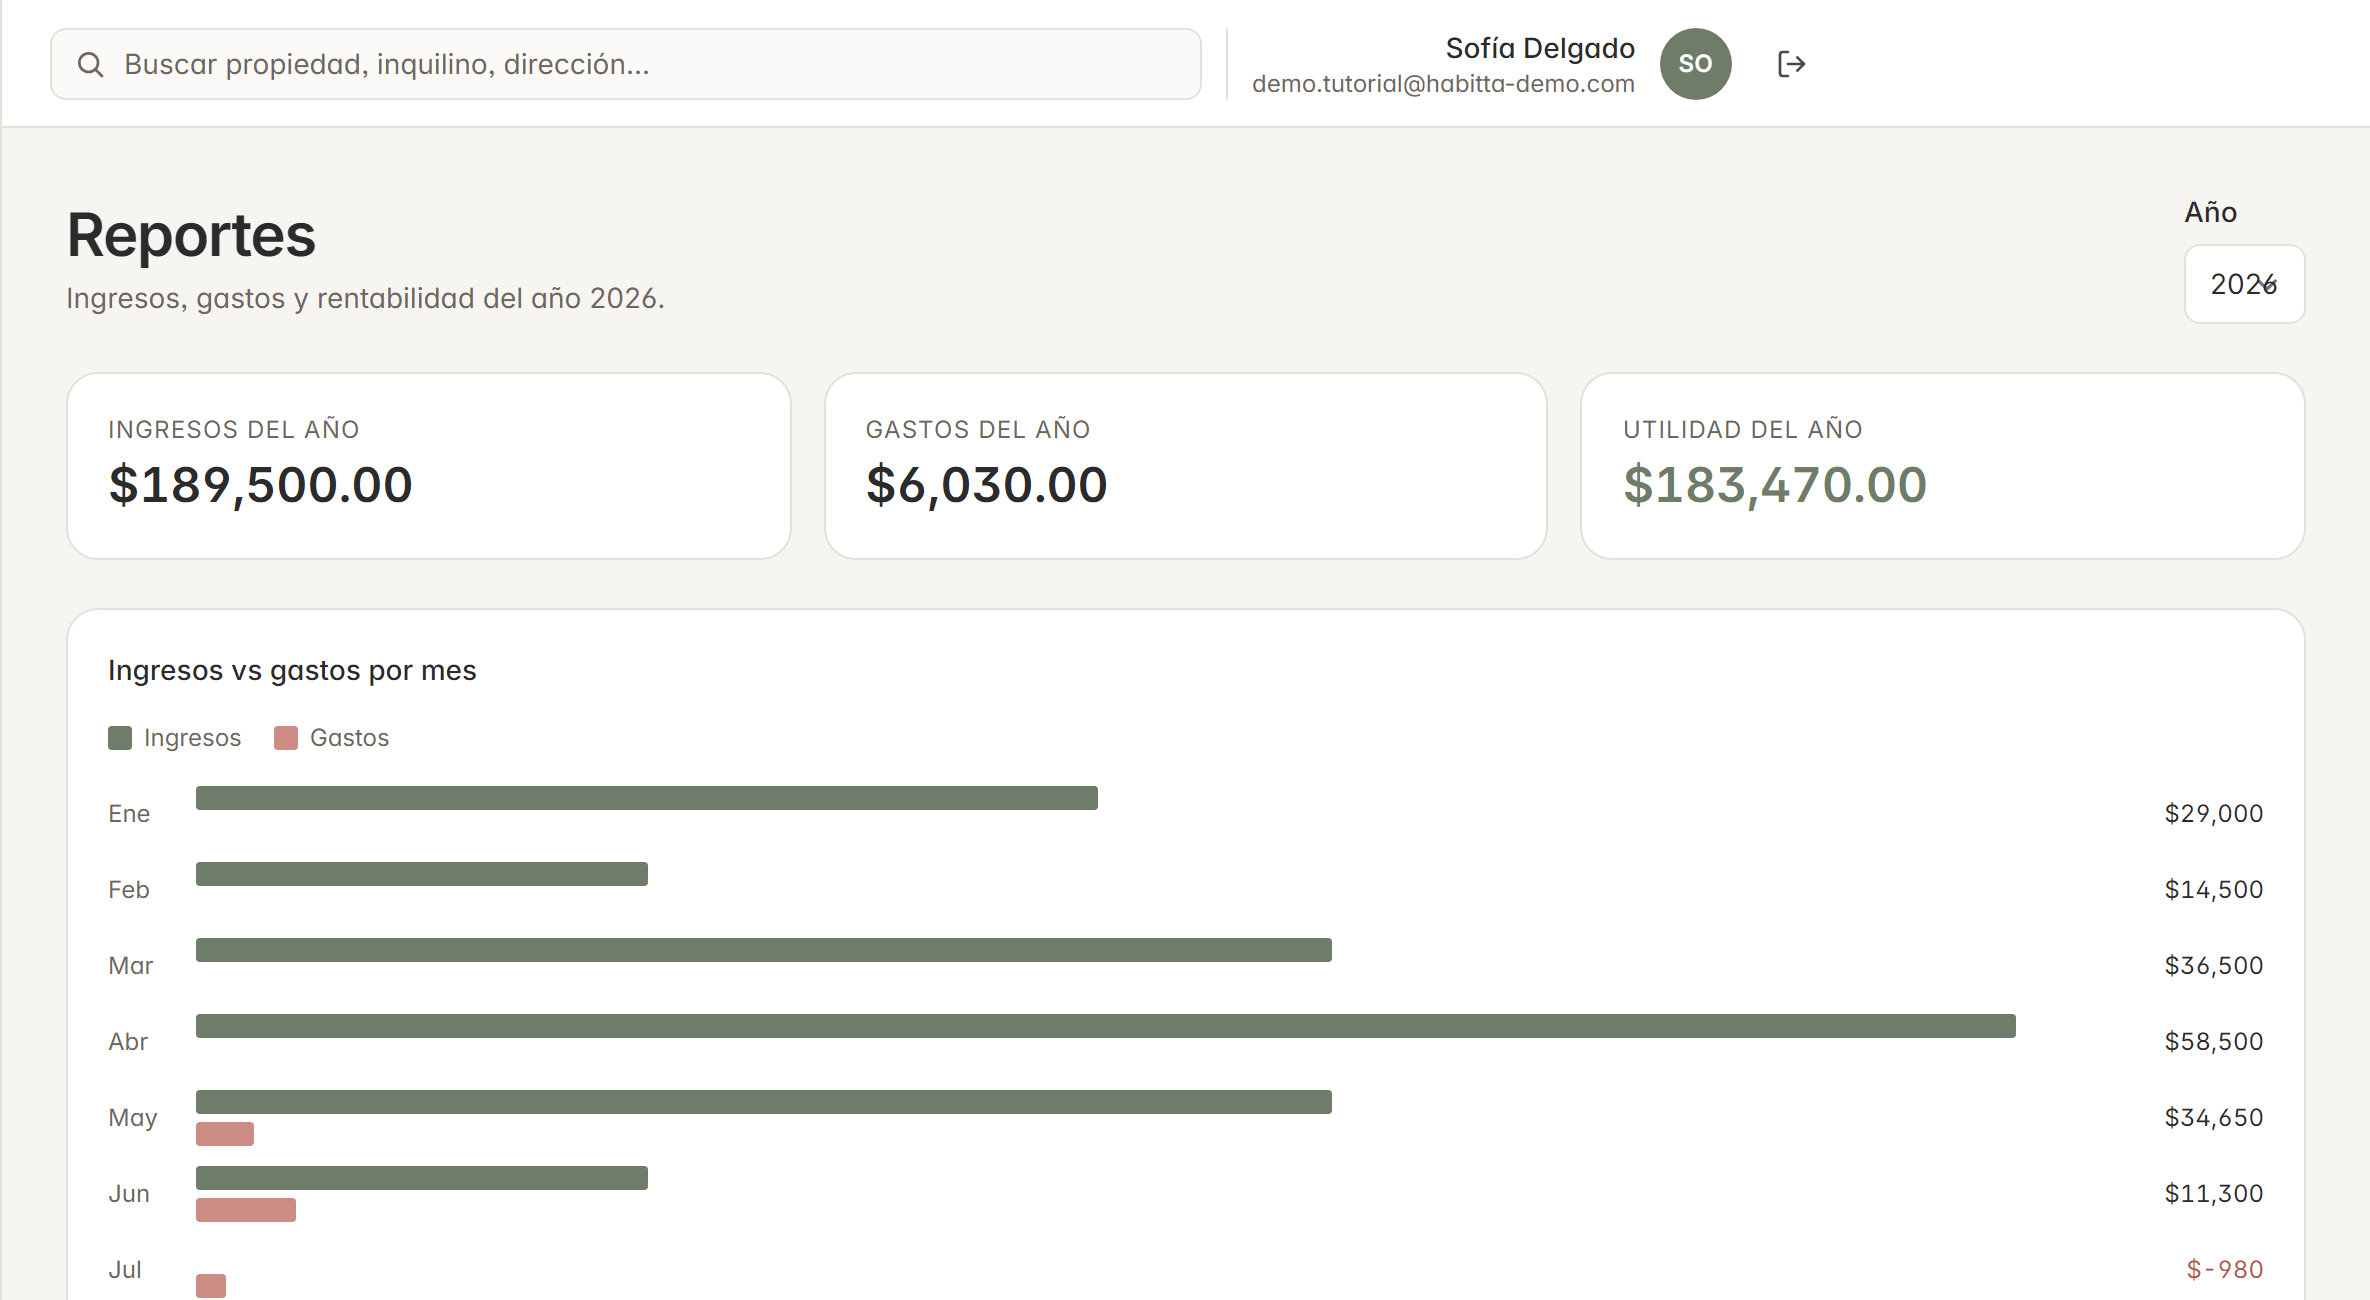The width and height of the screenshot is (2370, 1300).
Task: Click the $-980 value for Jul
Action: [2225, 1270]
